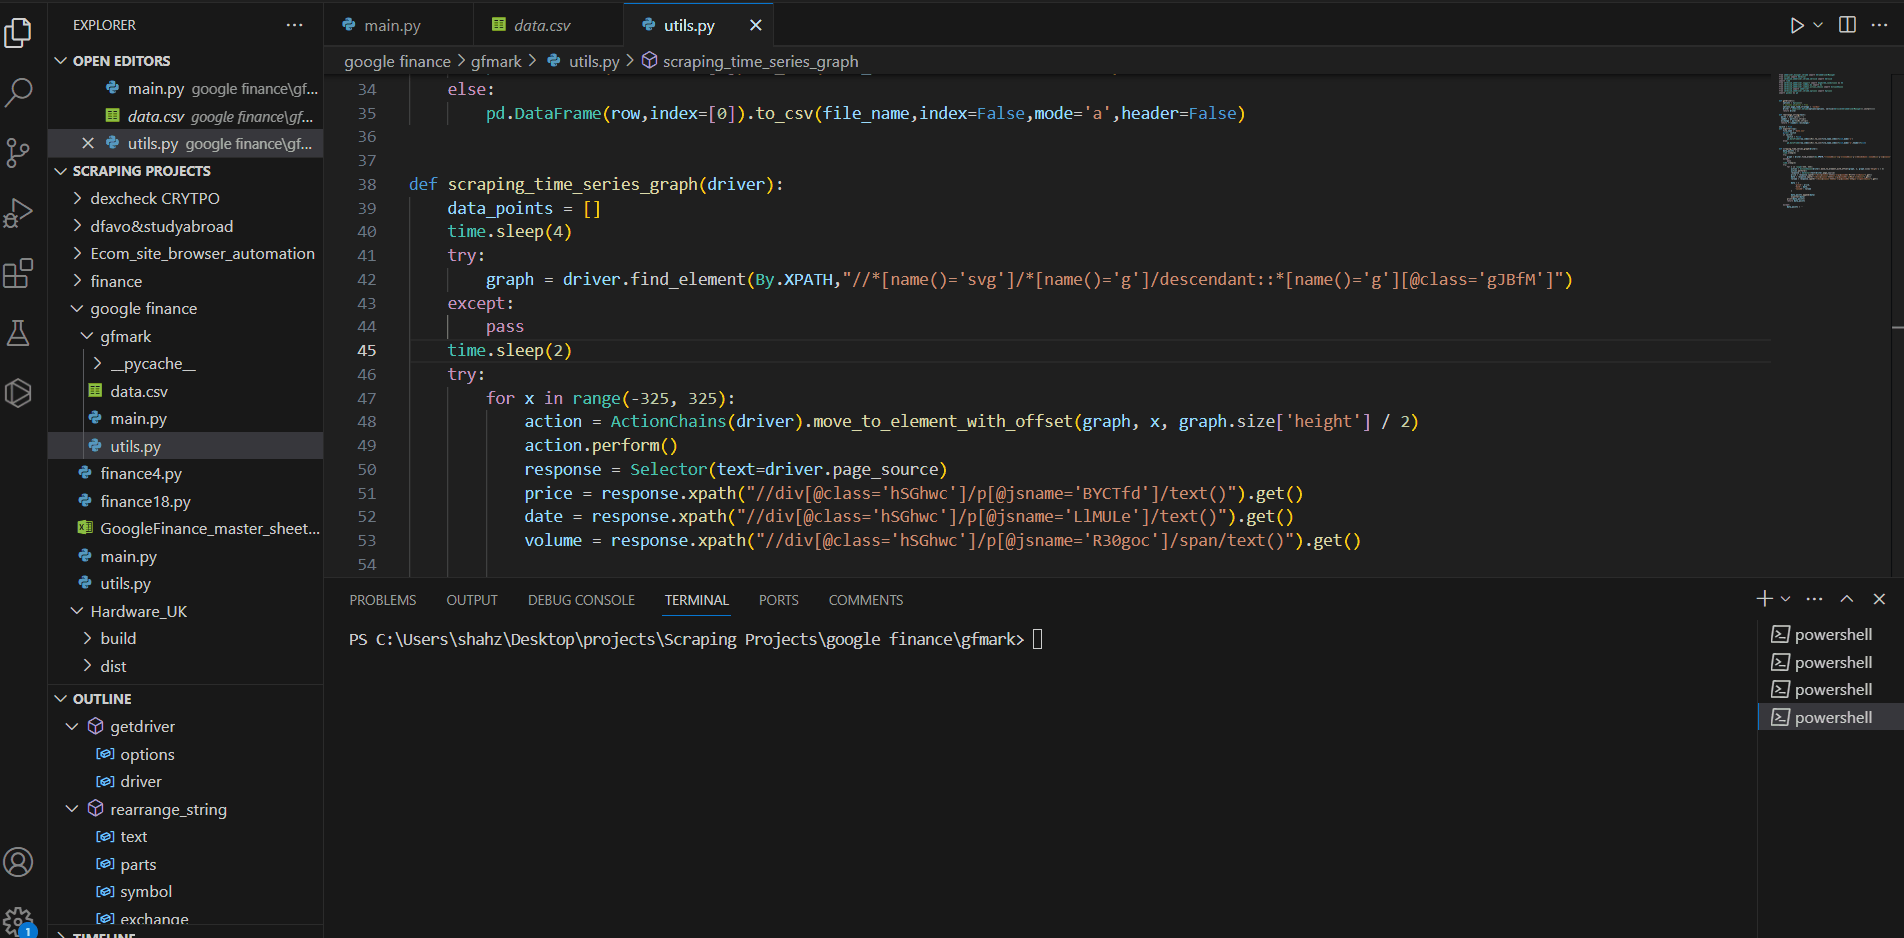Open the Search view in activity bar
This screenshot has width=1904, height=938.
click(x=18, y=93)
